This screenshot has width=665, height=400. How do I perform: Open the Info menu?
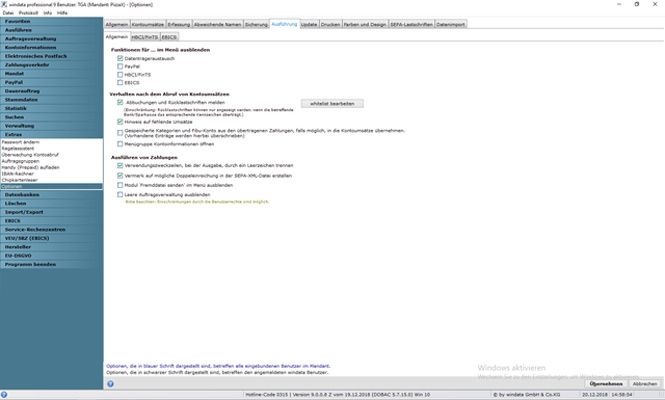pos(48,13)
